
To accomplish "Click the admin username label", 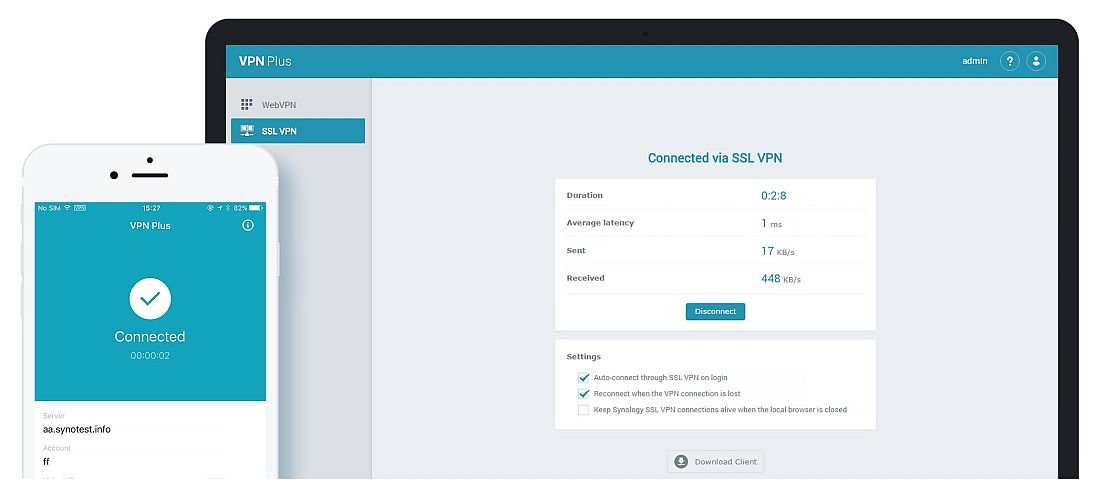I will 974,61.
